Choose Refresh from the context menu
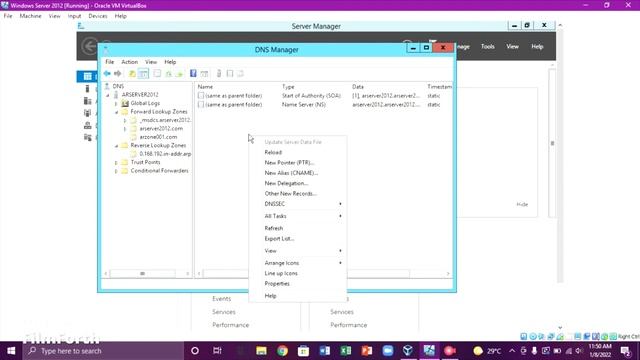 pyautogui.click(x=298, y=228)
